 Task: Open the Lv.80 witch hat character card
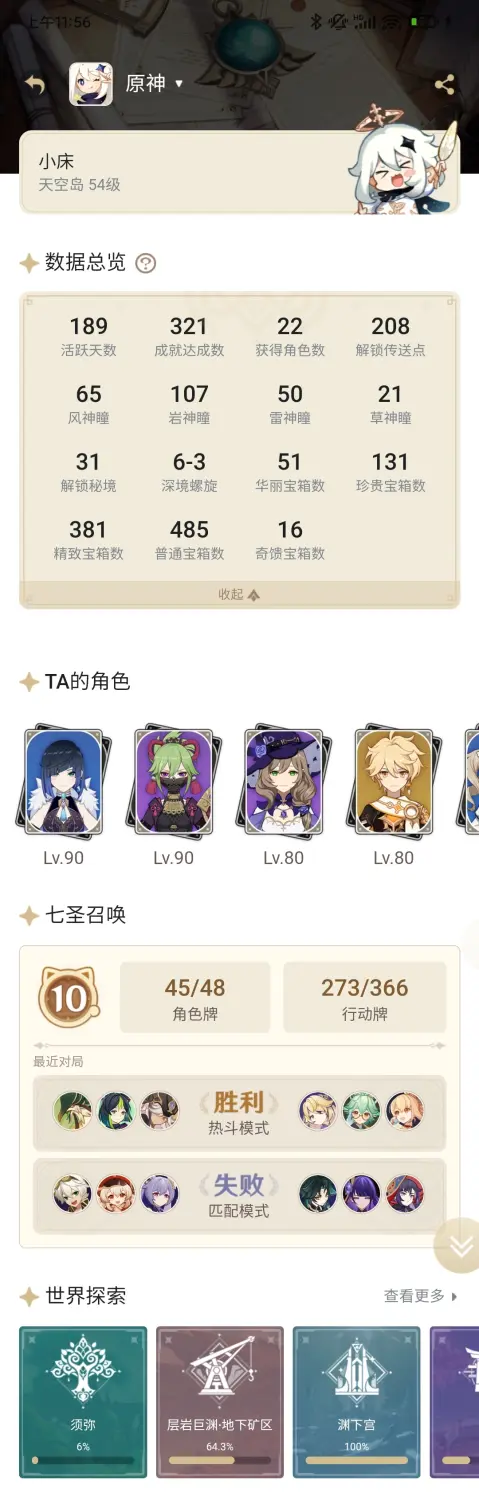283,781
